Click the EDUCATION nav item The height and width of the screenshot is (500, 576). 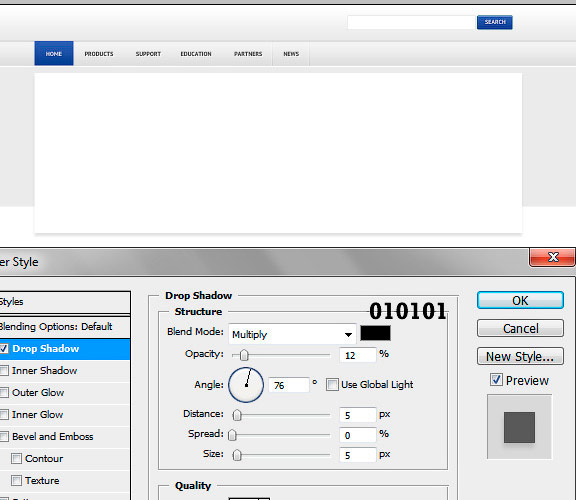(196, 54)
